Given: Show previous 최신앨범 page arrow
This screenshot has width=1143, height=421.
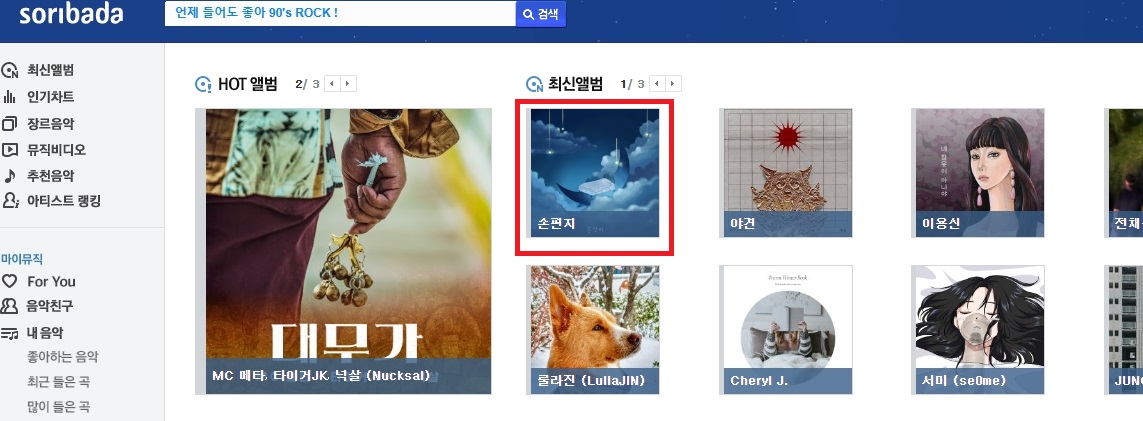Looking at the screenshot, I should point(658,84).
